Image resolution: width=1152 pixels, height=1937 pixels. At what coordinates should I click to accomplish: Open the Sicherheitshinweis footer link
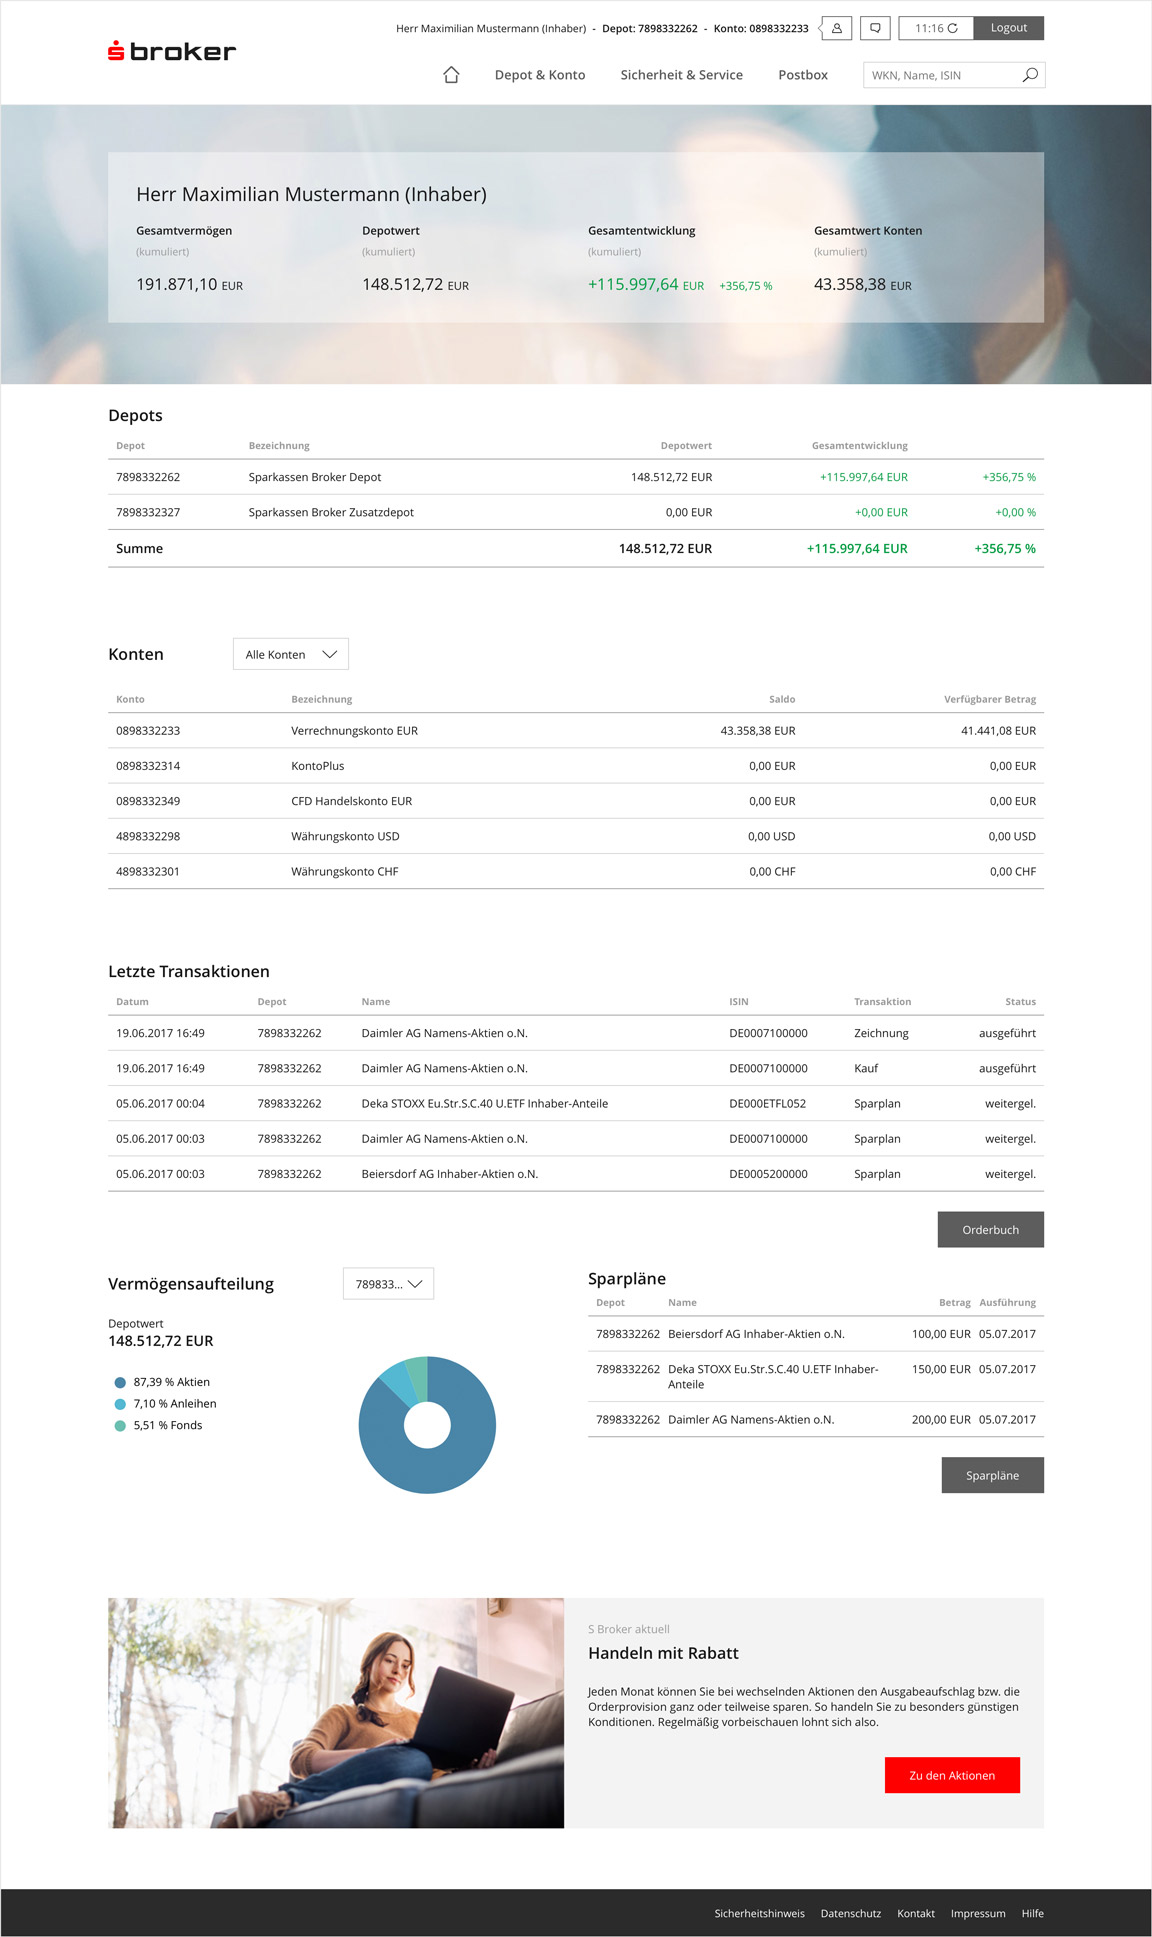tap(759, 1913)
